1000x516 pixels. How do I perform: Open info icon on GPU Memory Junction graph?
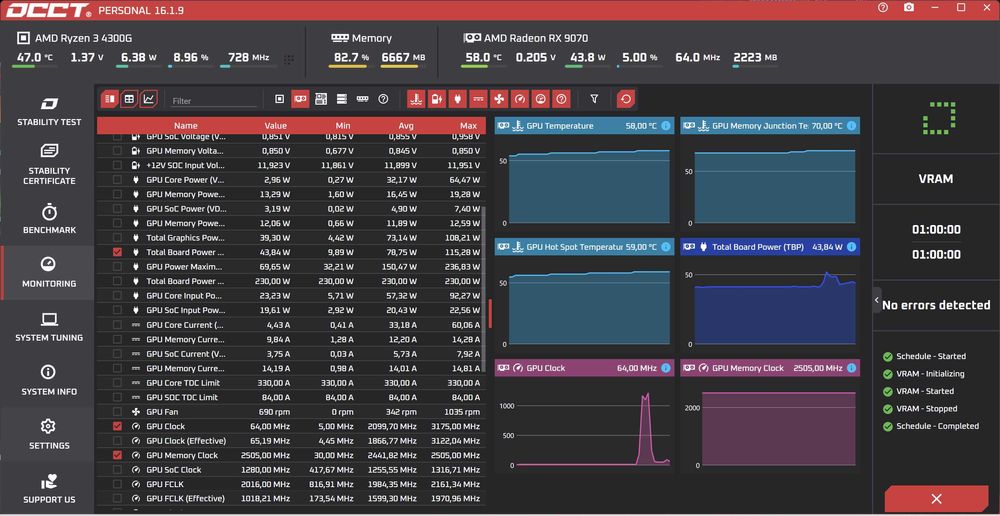851,126
